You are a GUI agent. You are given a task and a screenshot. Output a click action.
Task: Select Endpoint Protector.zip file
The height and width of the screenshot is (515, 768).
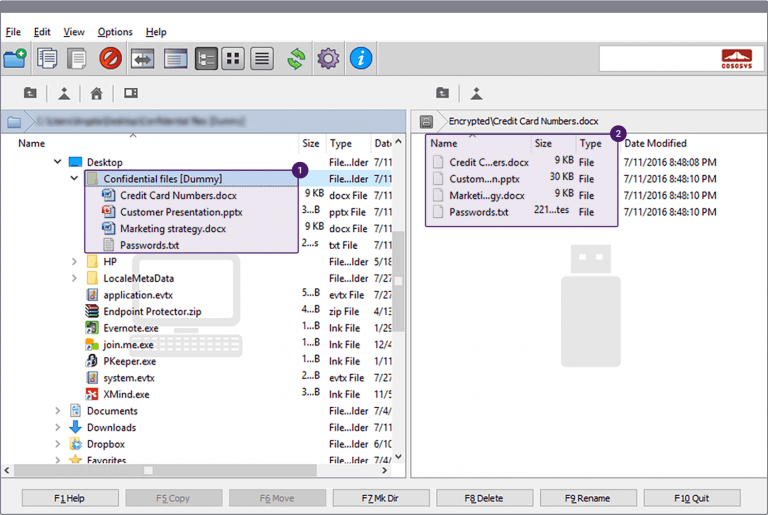point(152,312)
